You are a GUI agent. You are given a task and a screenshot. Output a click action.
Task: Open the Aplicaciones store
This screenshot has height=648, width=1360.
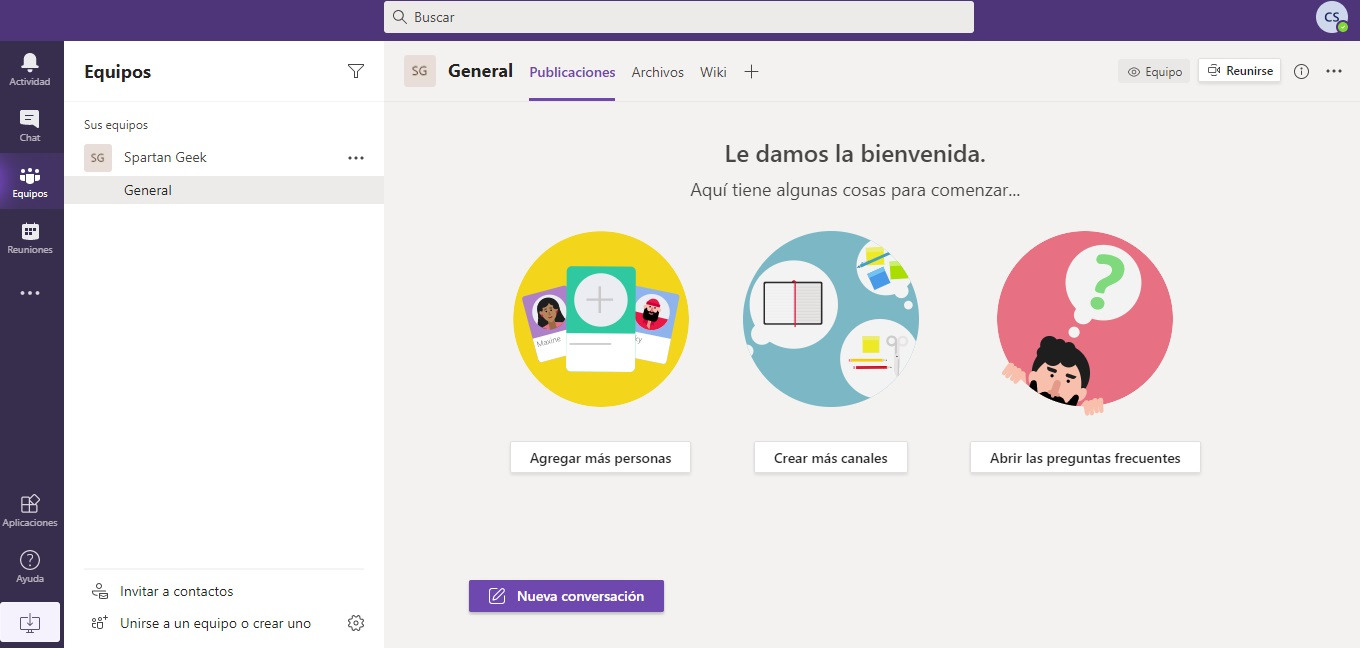tap(30, 510)
